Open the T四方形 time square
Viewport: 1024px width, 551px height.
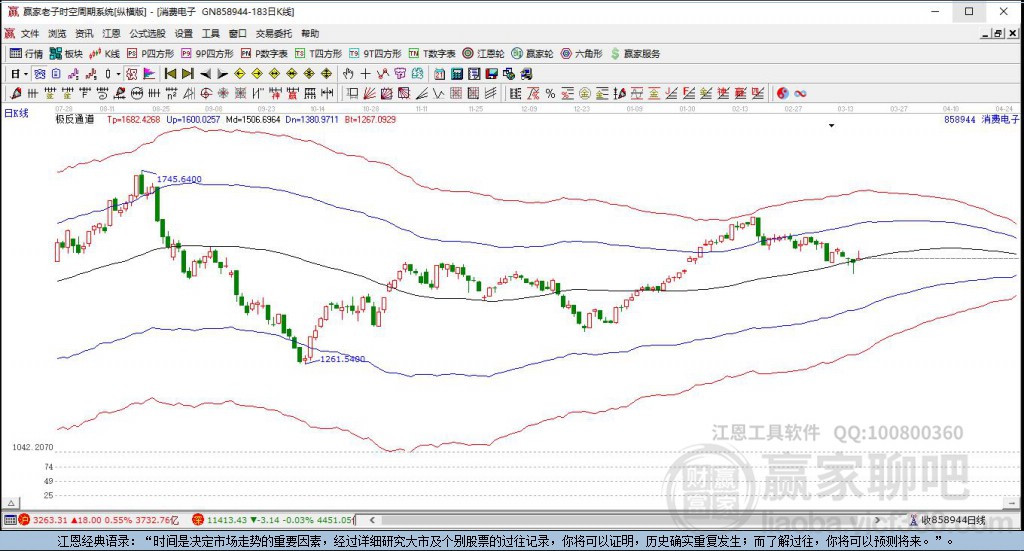(x=318, y=54)
